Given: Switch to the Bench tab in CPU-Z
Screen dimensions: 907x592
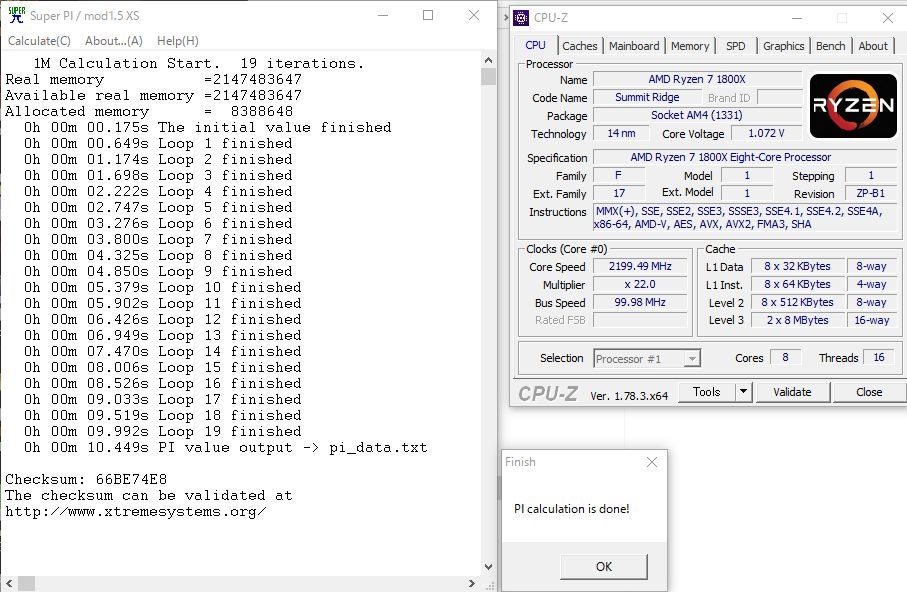Looking at the screenshot, I should pyautogui.click(x=831, y=46).
